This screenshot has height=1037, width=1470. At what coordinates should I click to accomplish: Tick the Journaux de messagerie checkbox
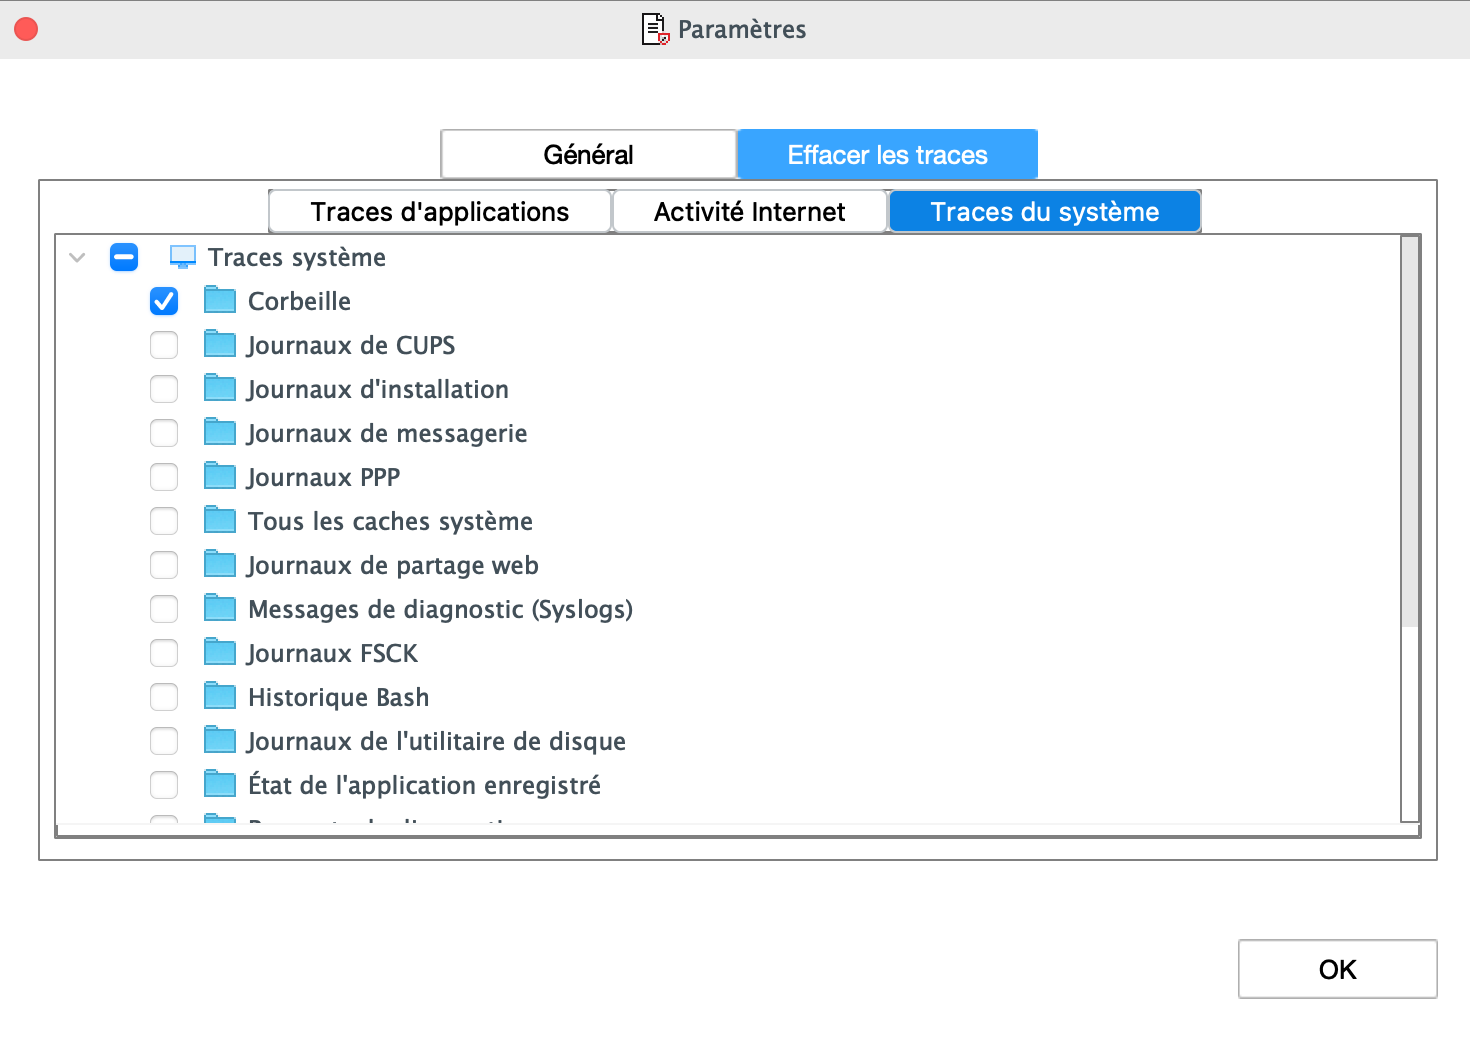point(164,433)
